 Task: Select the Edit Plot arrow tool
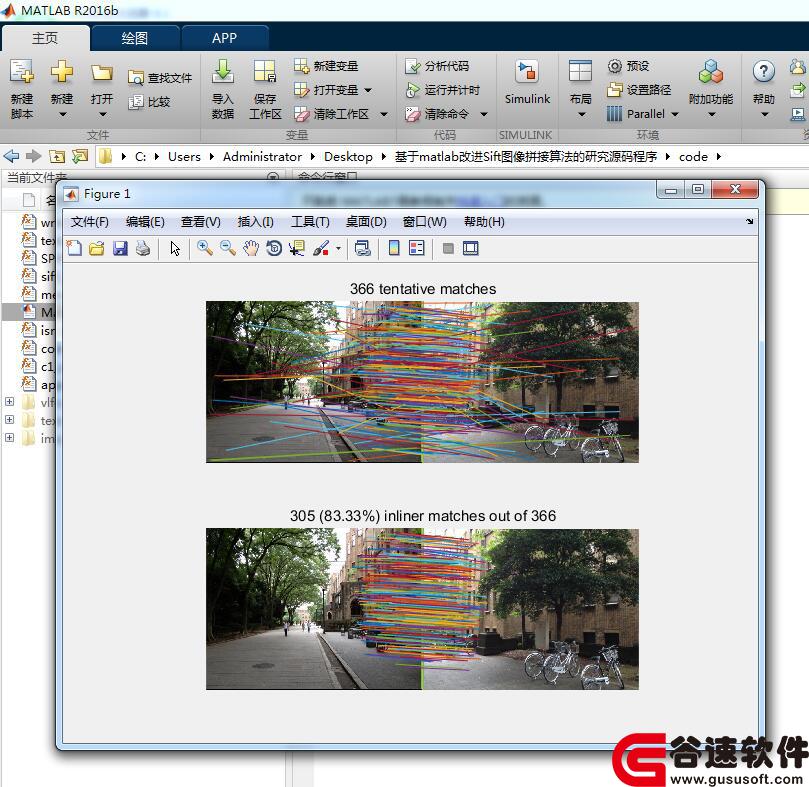pos(175,248)
